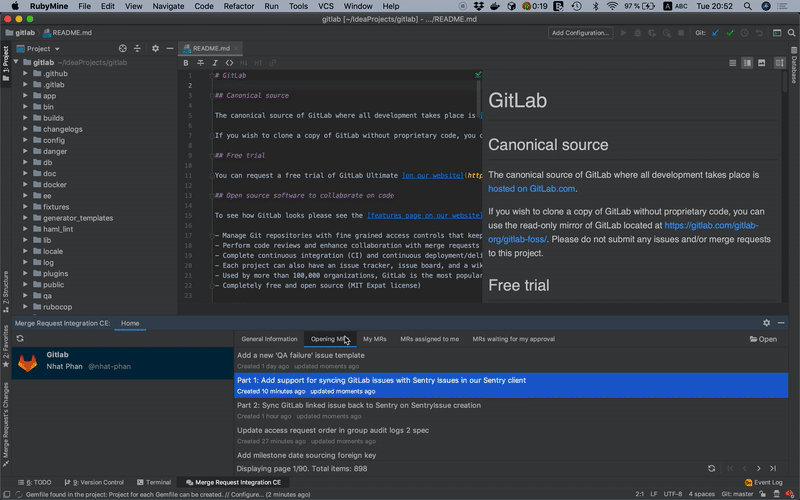Minimize the Merge Request Integration panel
The width and height of the screenshot is (800, 500).
coord(781,322)
